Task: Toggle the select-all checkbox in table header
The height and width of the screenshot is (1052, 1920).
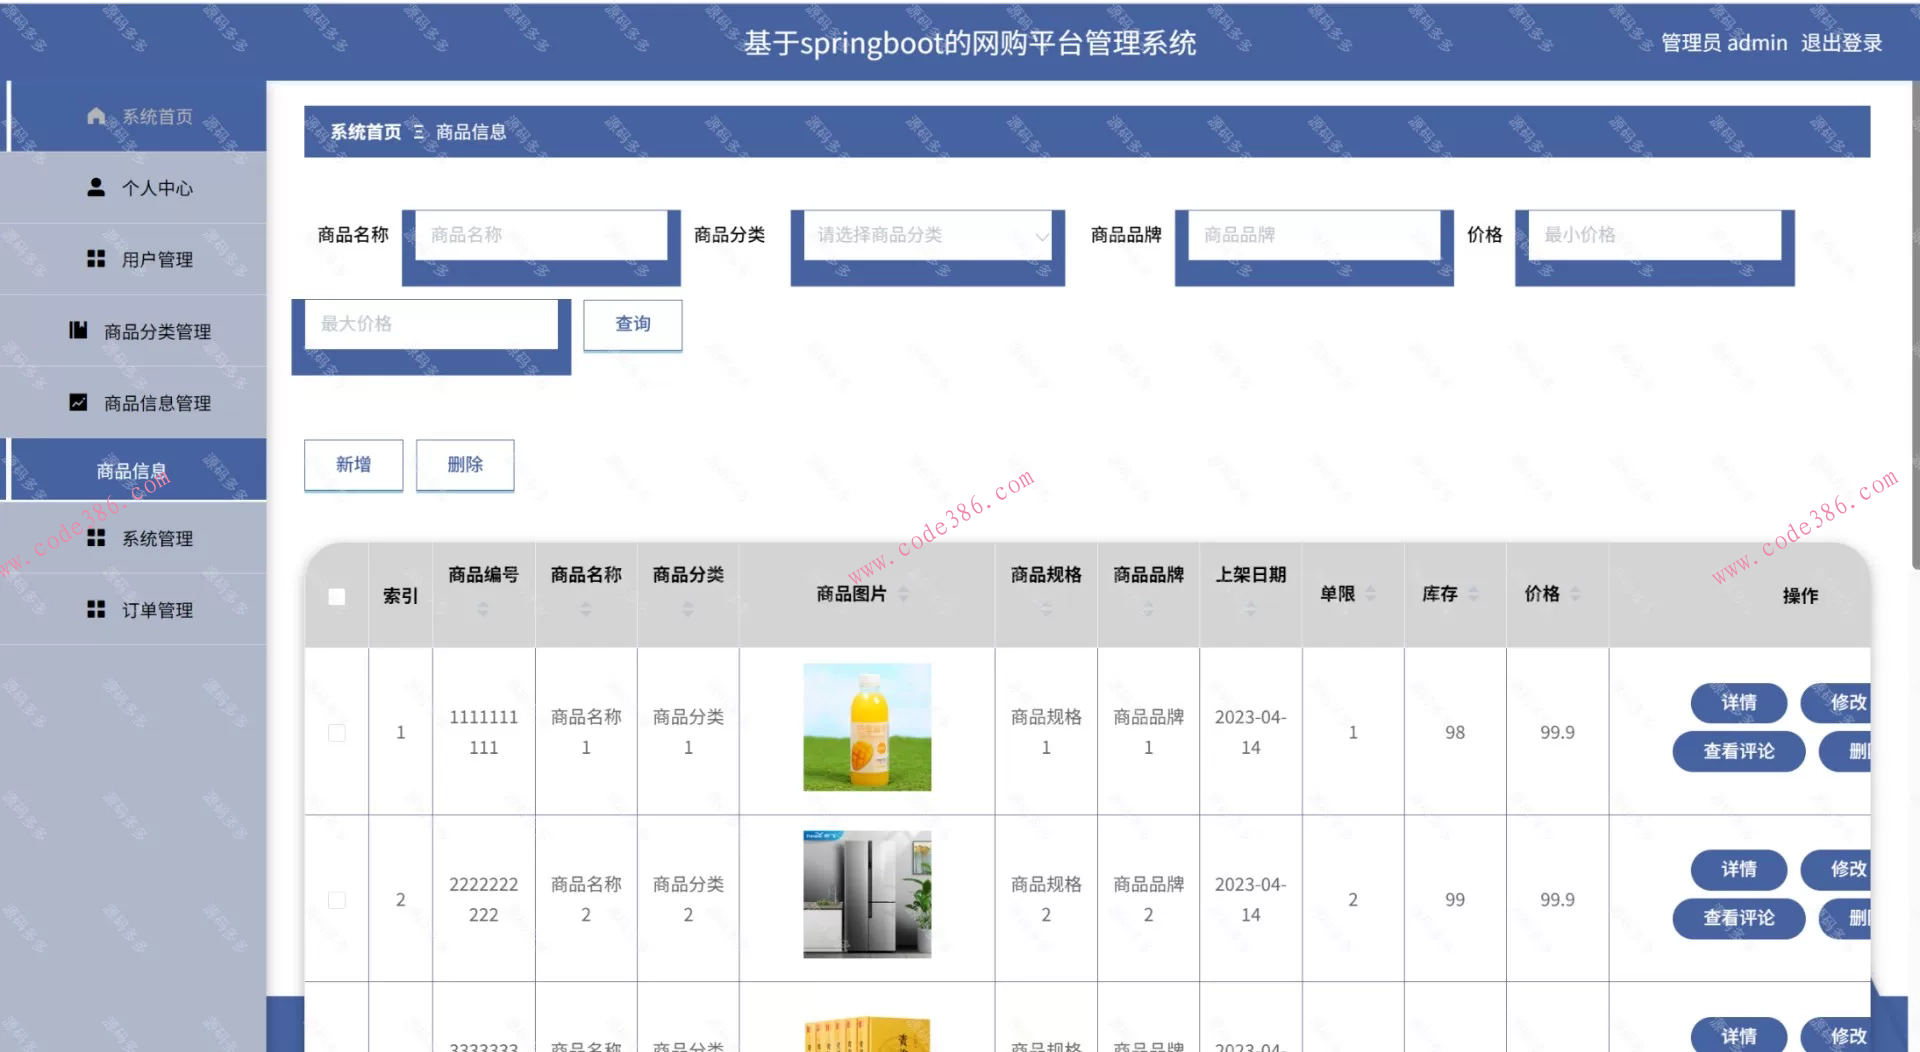Action: [337, 597]
